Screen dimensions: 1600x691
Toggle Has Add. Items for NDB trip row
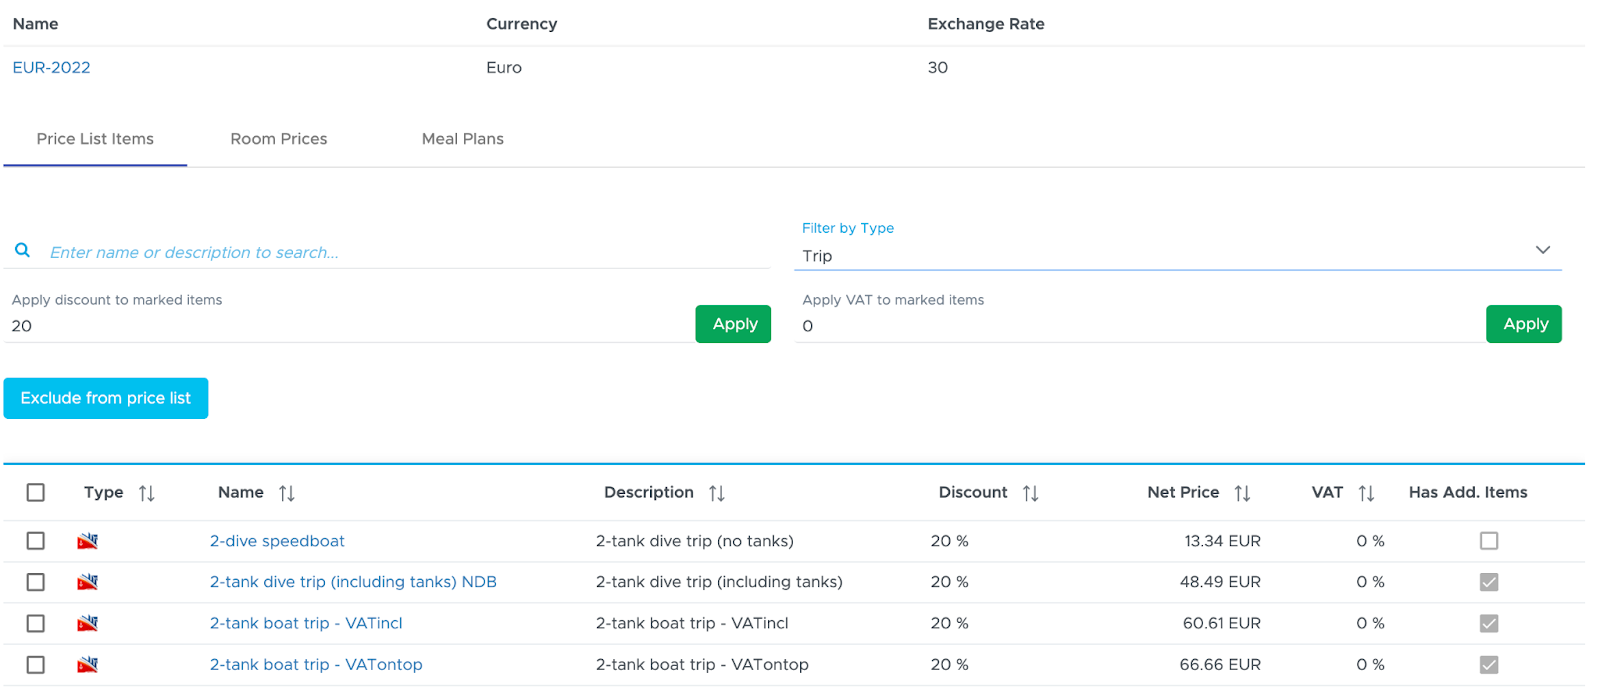[x=1489, y=582]
